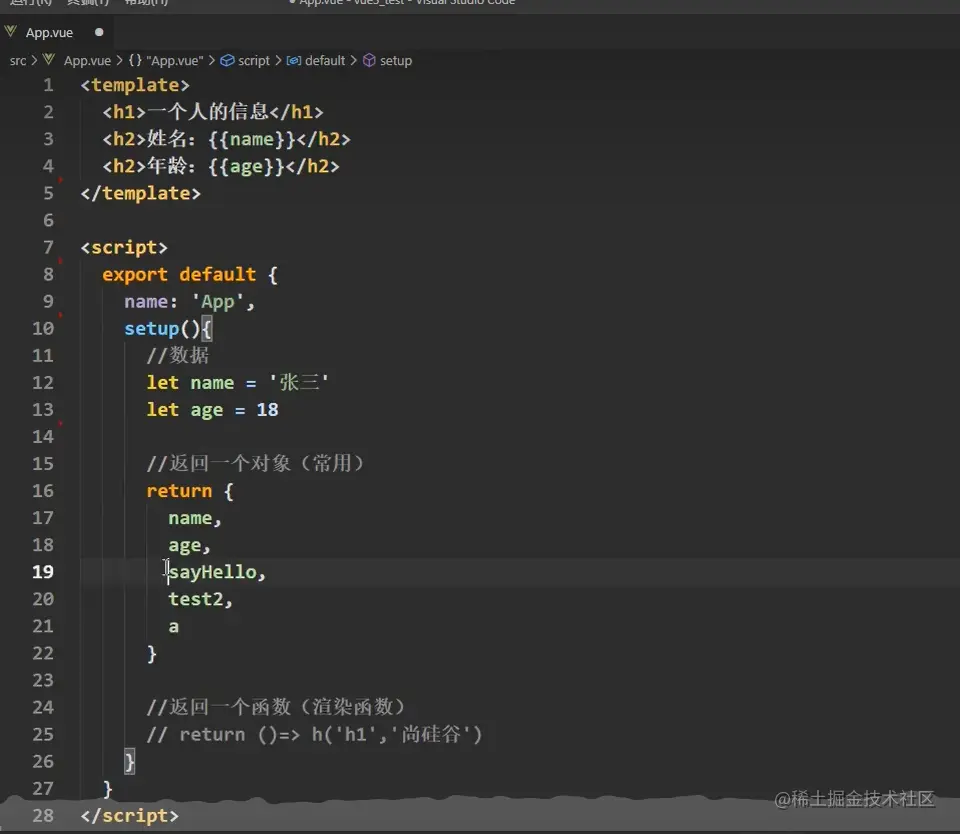Viewport: 960px width, 834px height.
Task: Click the closing </template> tag
Action: tap(141, 193)
